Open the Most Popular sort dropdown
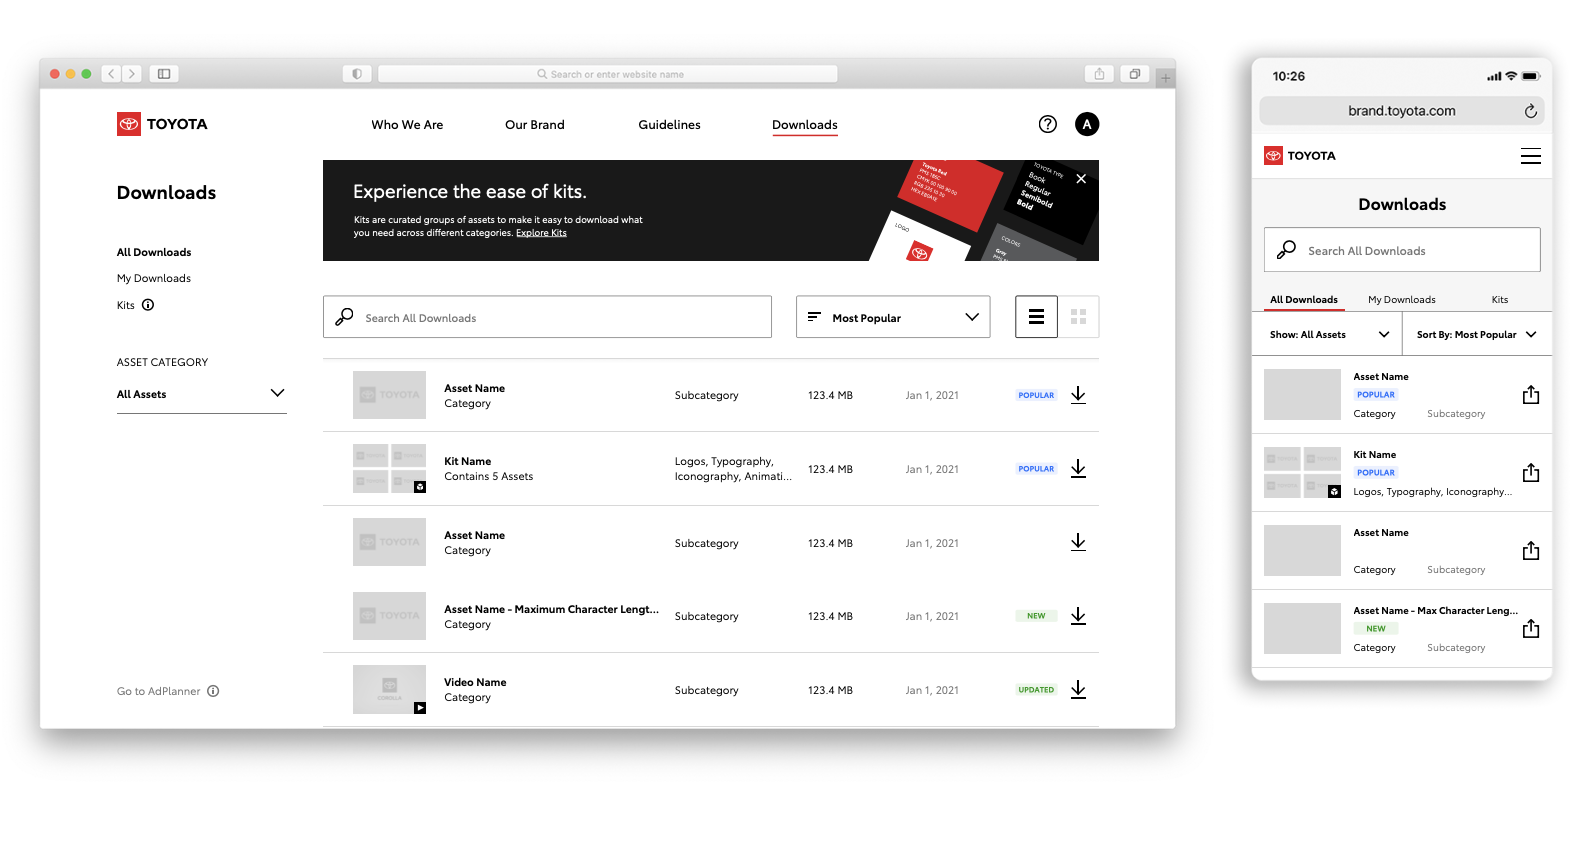The width and height of the screenshot is (1592, 852). 893,317
